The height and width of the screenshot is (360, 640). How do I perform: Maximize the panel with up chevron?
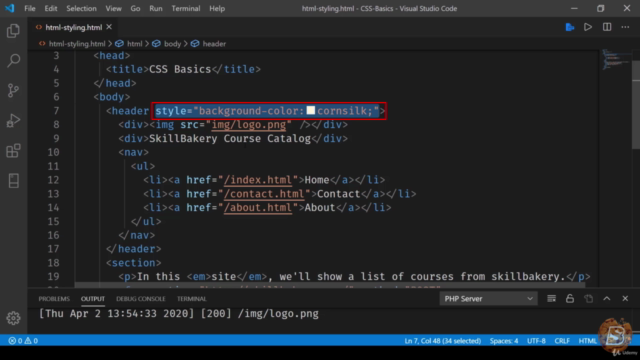tap(607, 299)
